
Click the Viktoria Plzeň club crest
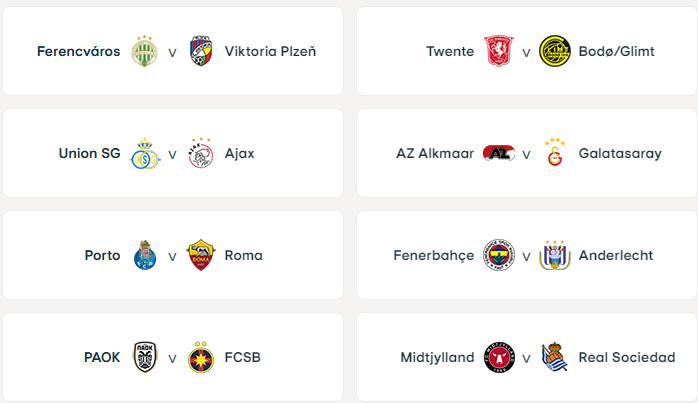pos(201,52)
